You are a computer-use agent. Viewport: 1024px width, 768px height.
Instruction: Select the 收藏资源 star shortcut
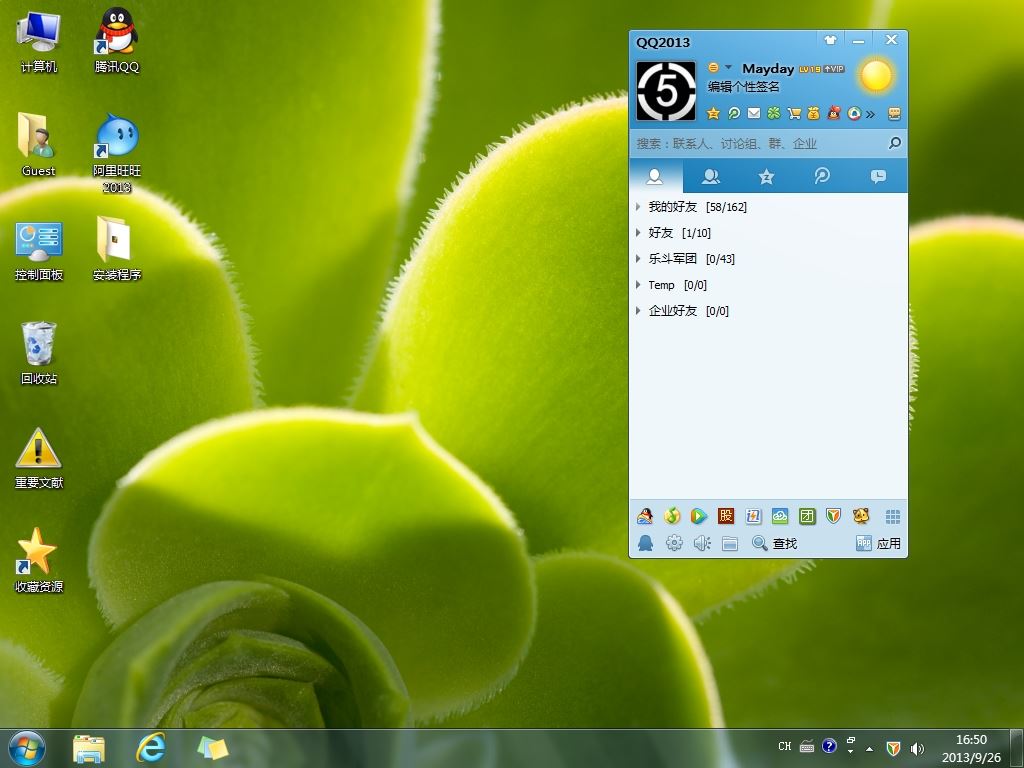coord(39,560)
